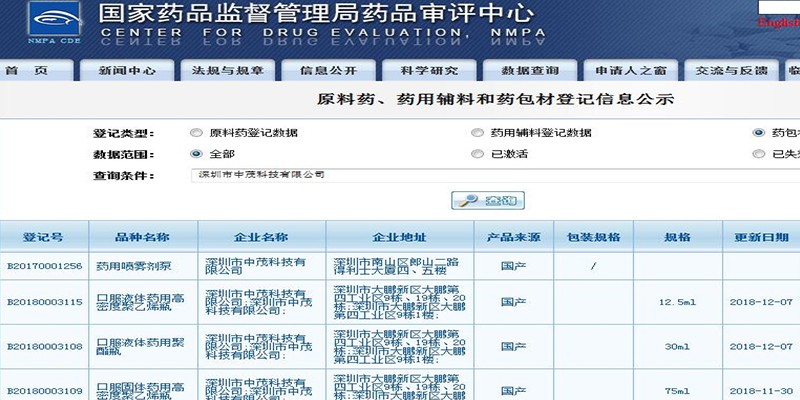Open the 科学研究 tab
Image resolution: width=800 pixels, height=400 pixels.
pos(429,70)
